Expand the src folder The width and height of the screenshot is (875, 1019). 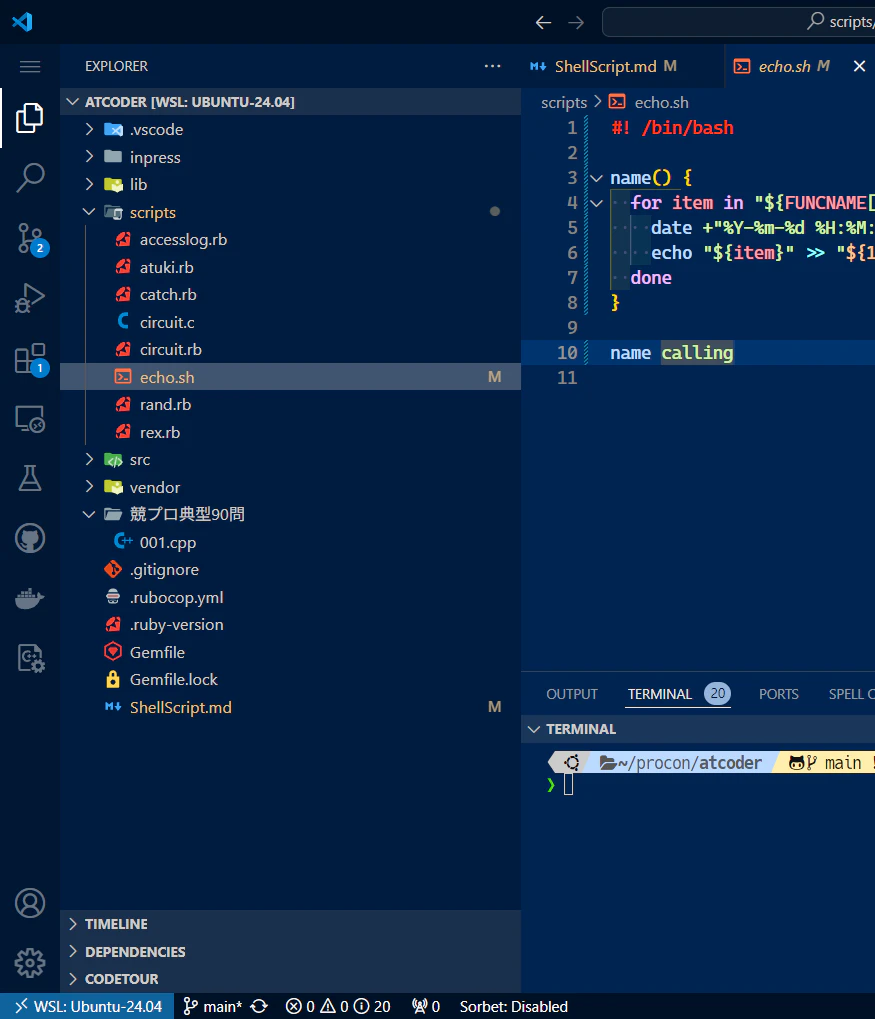coord(291,459)
